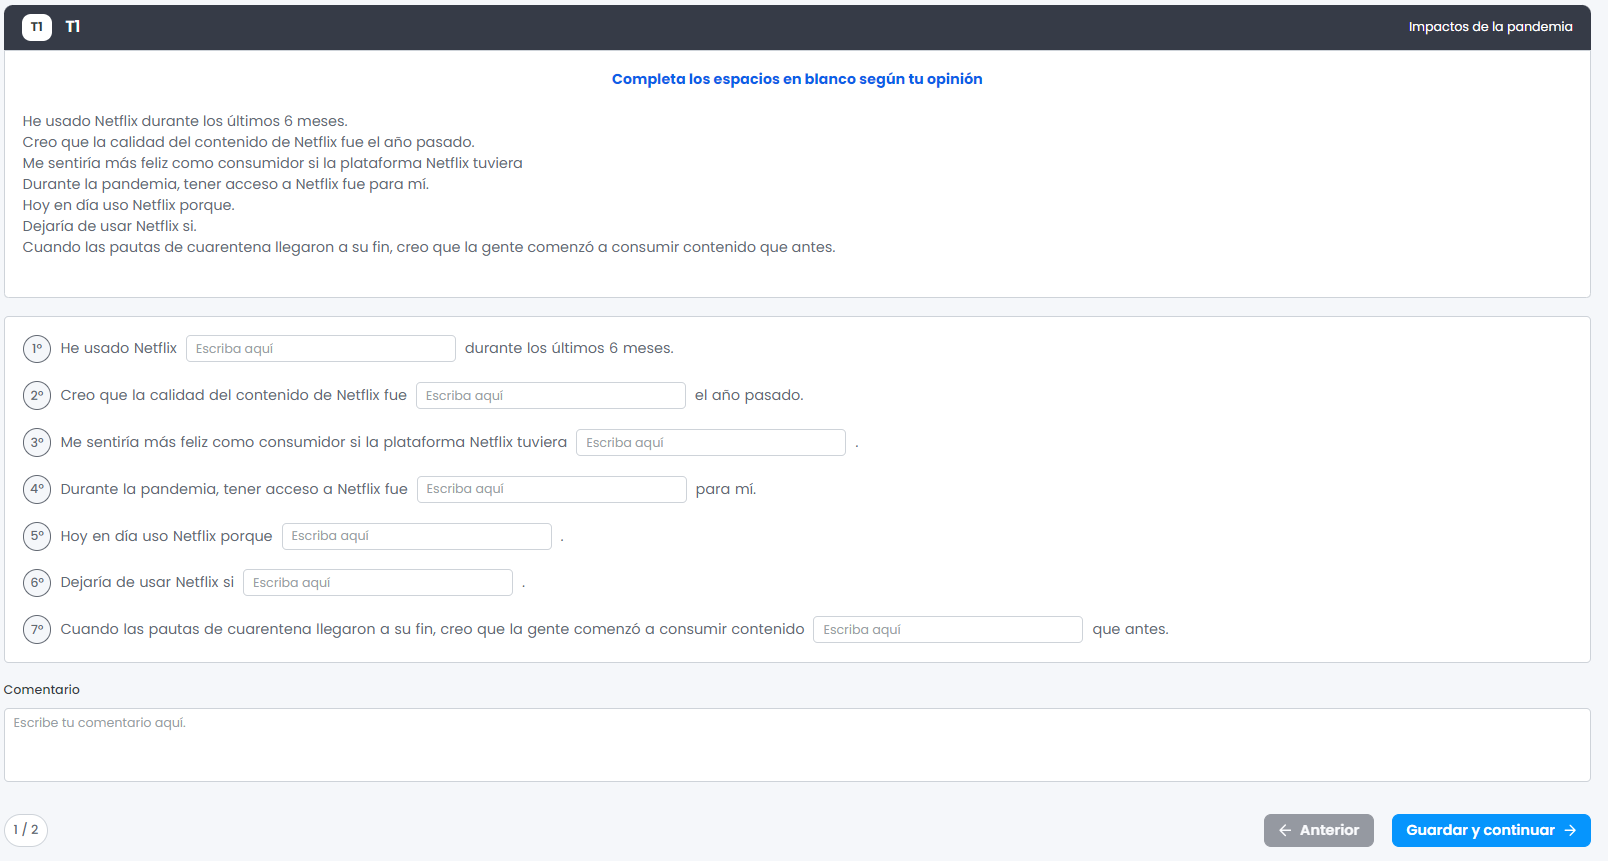The height and width of the screenshot is (861, 1608).
Task: Click the 7º question number badge
Action: [x=37, y=630]
